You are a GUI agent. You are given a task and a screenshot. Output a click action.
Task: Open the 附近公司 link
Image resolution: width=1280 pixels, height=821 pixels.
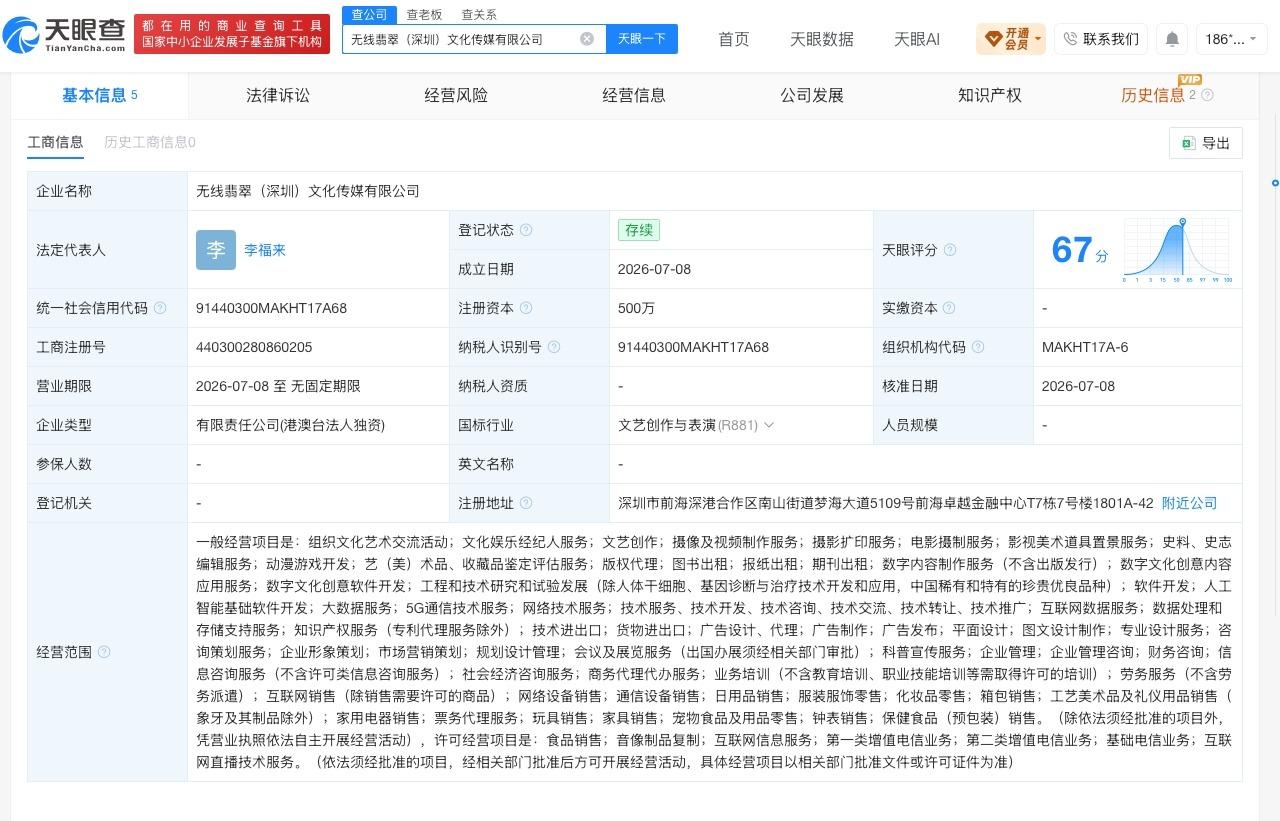pos(1189,503)
